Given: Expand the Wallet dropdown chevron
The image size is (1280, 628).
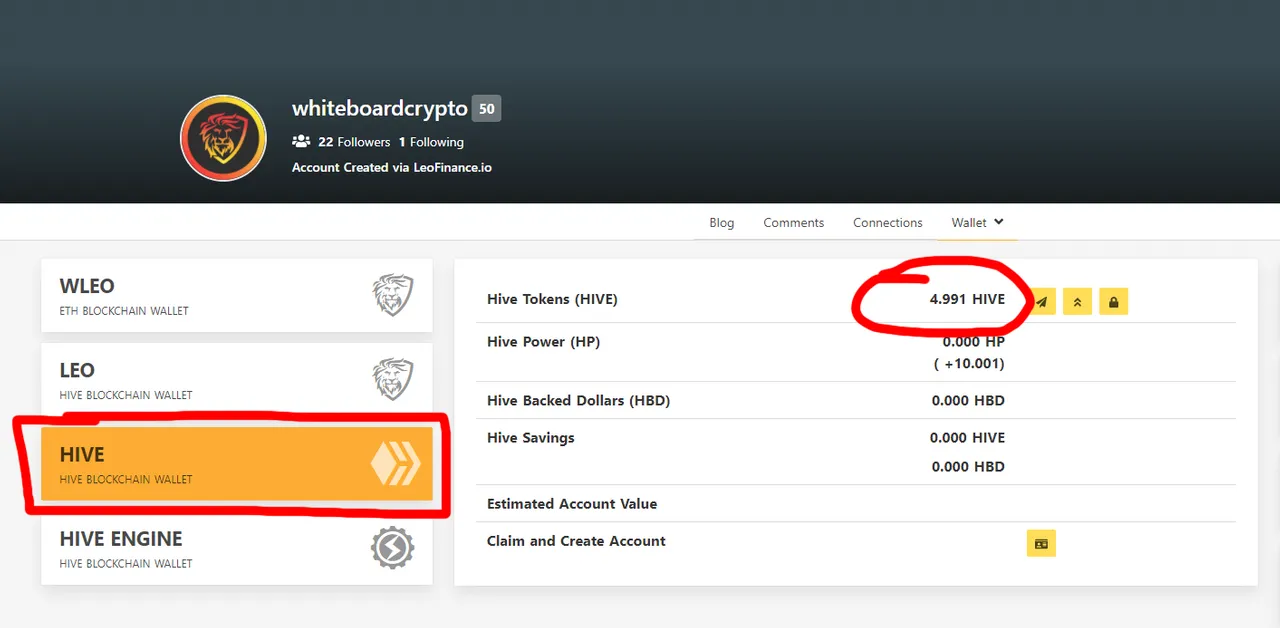Looking at the screenshot, I should point(998,222).
